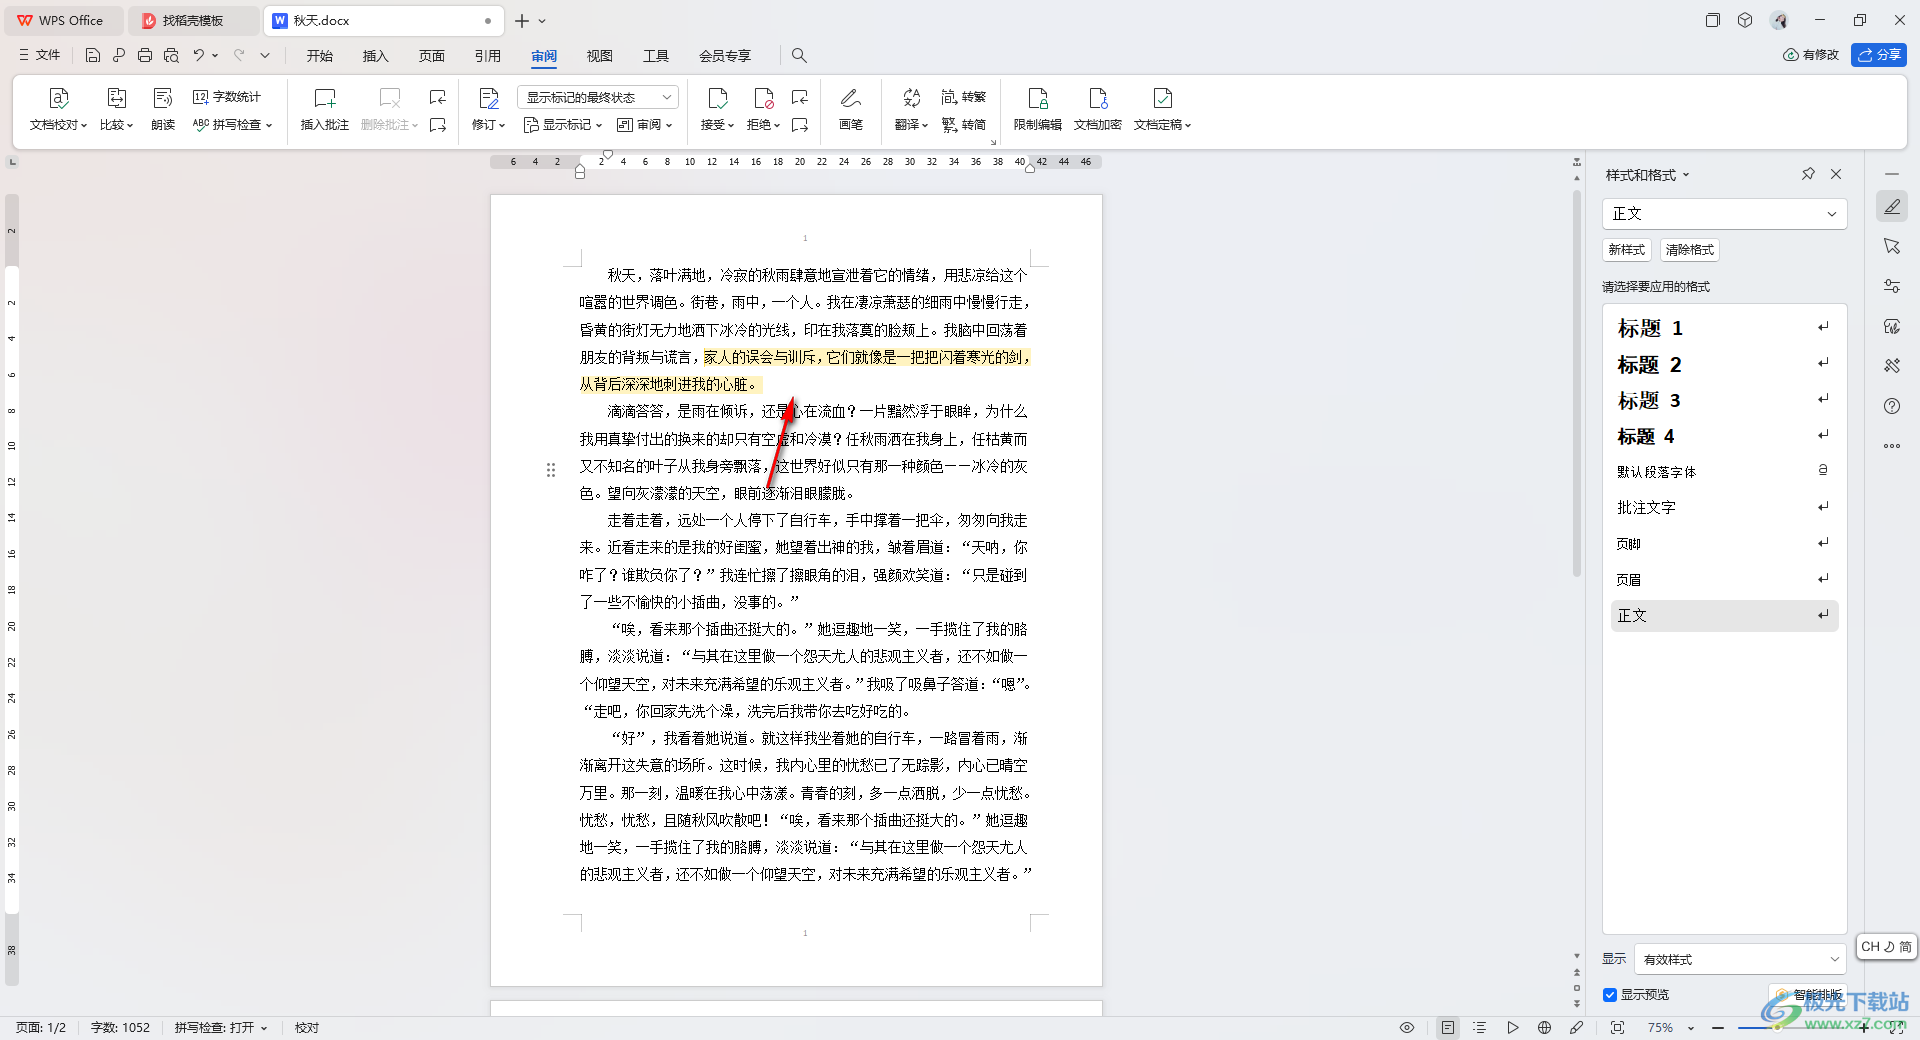Jump to next revision icon
Image resolution: width=1920 pixels, height=1040 pixels.
point(800,125)
